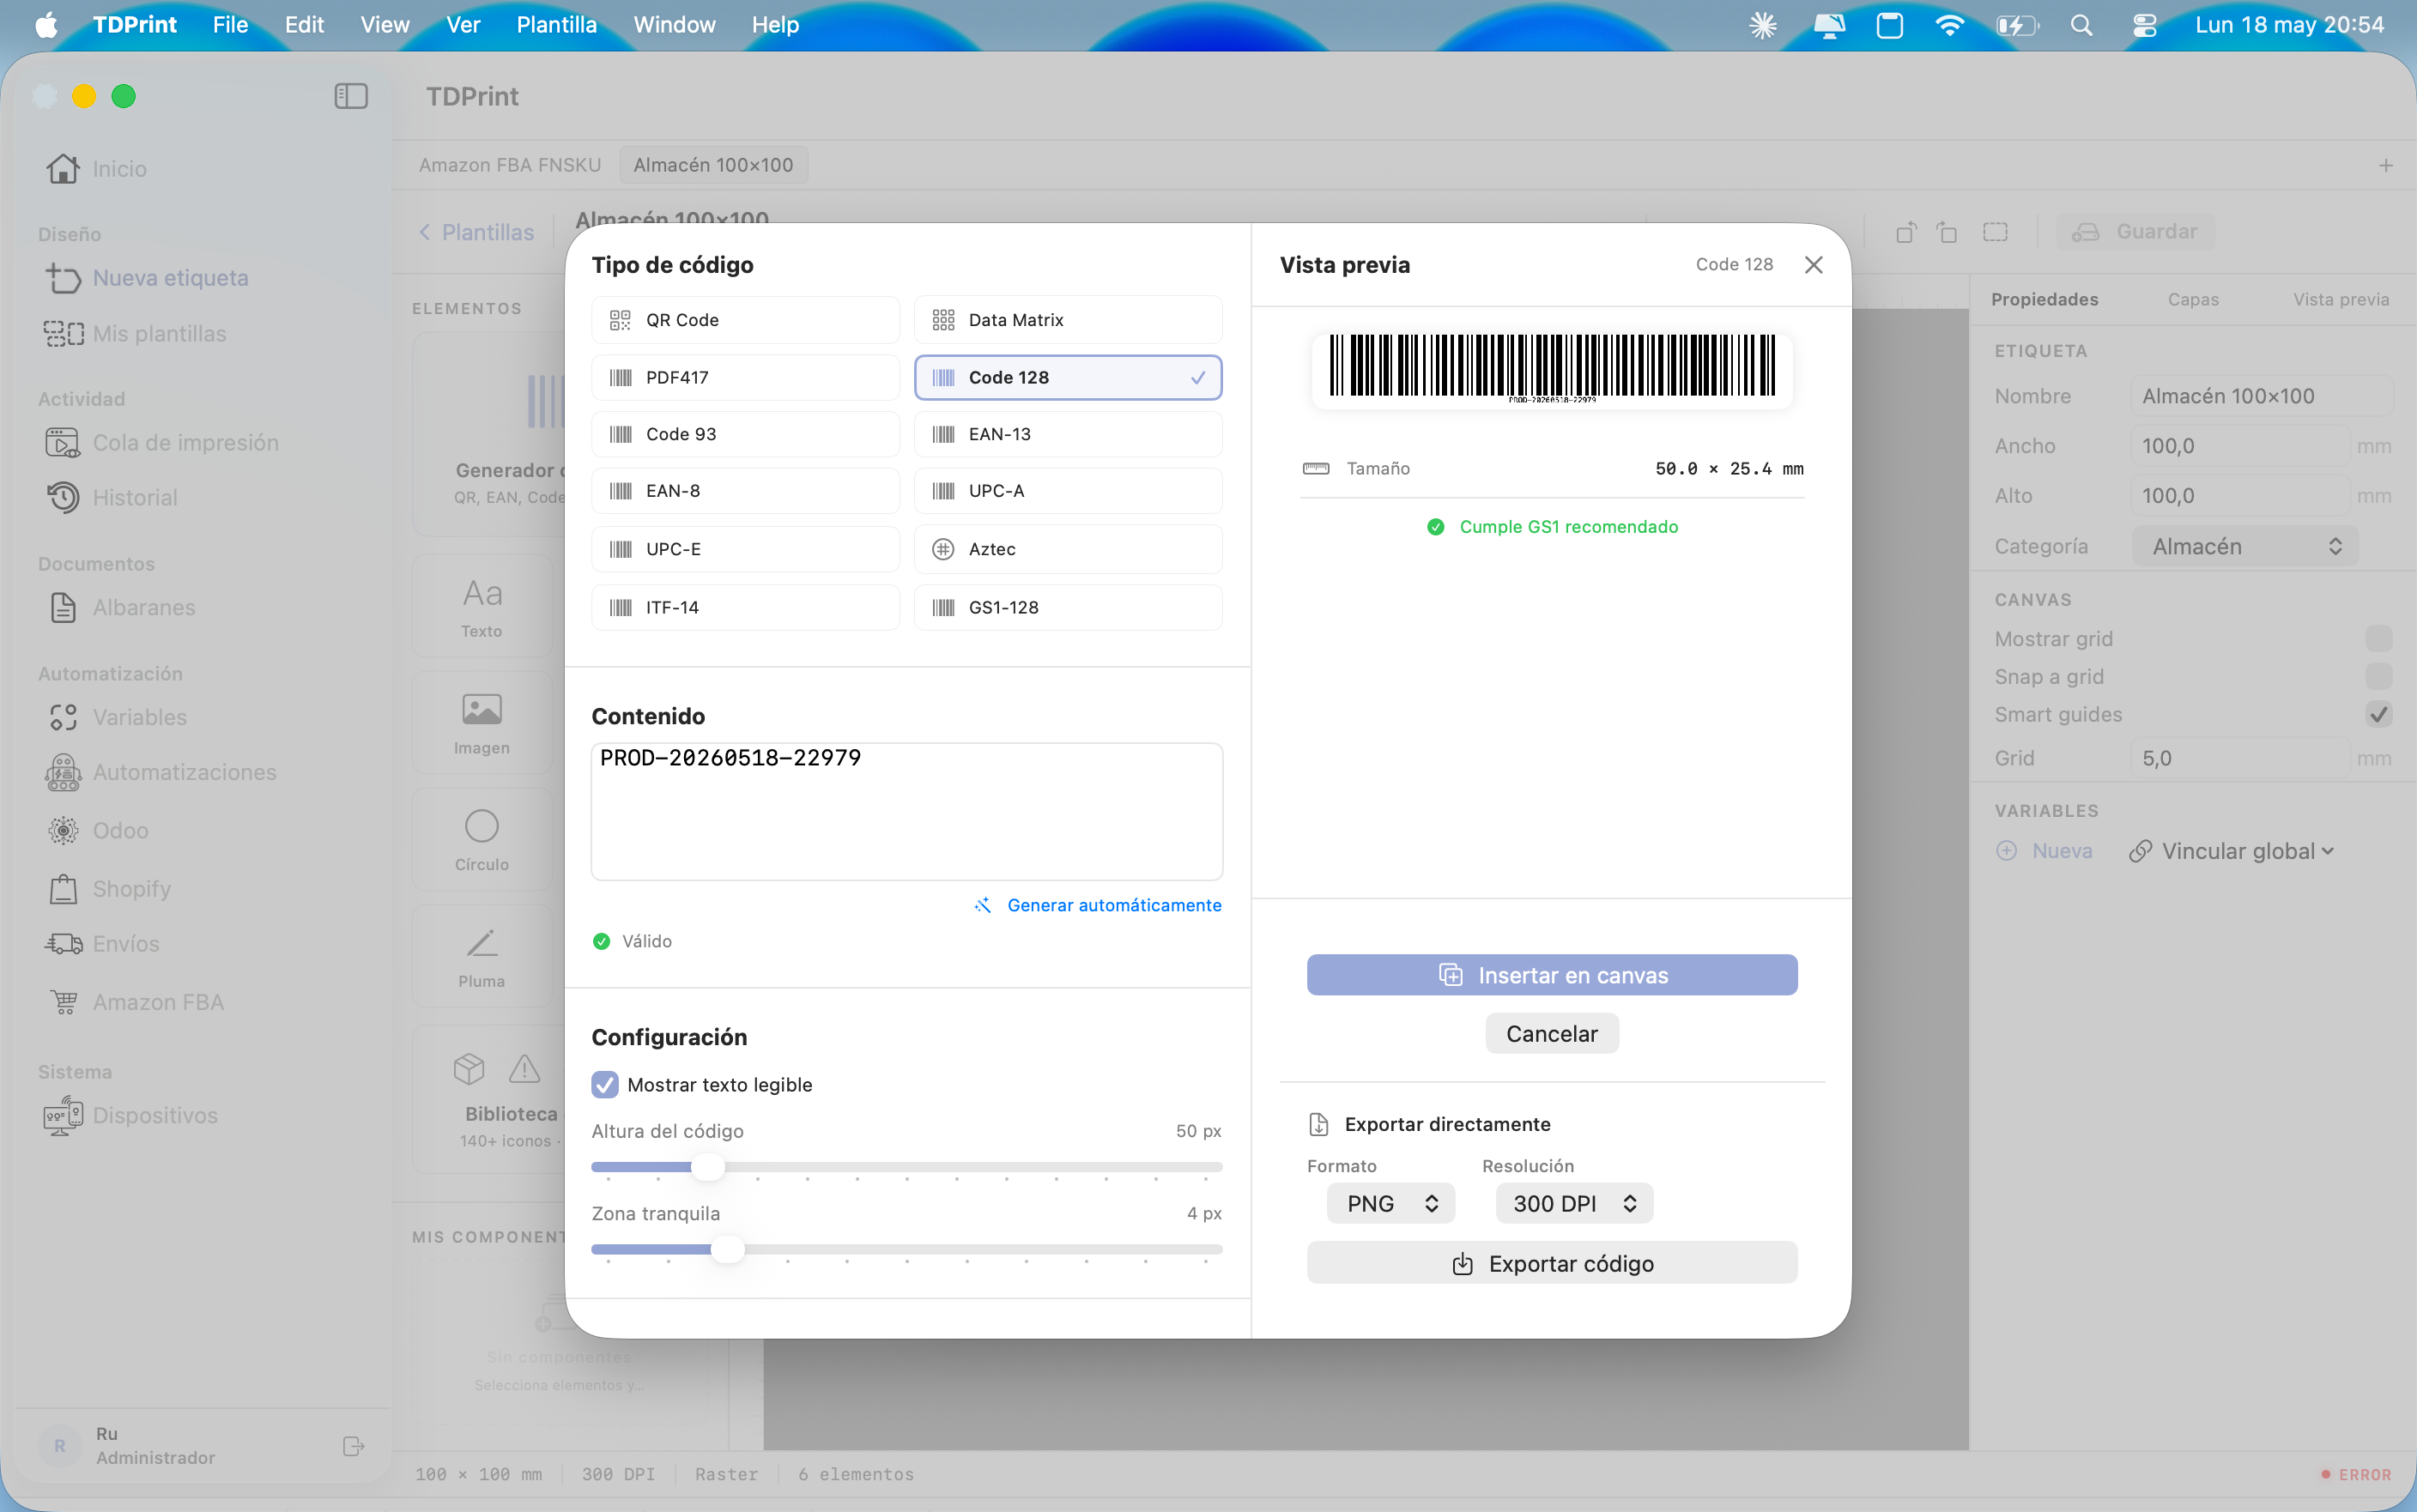This screenshot has width=2417, height=1512.
Task: Disable Smart guides checkbox
Action: pyautogui.click(x=2378, y=714)
